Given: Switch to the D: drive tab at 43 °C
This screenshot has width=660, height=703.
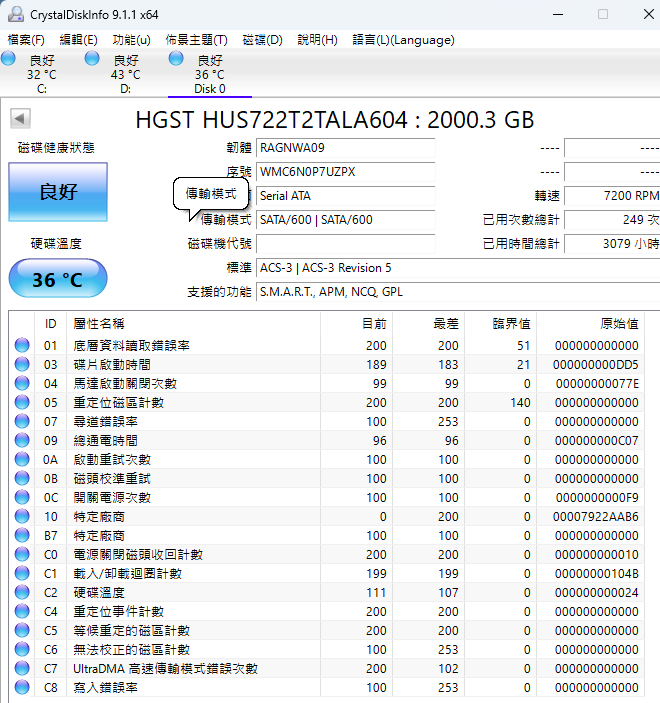Looking at the screenshot, I should click(126, 74).
